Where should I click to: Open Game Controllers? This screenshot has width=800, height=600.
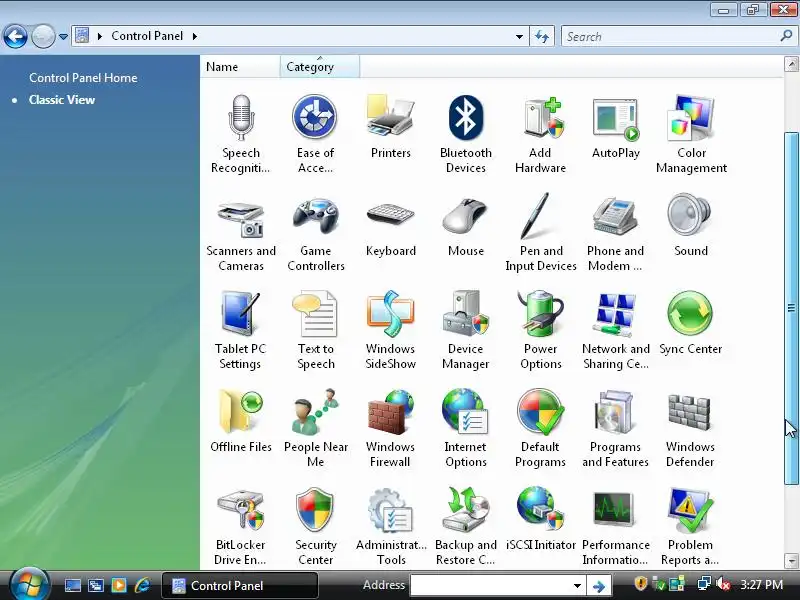click(315, 233)
